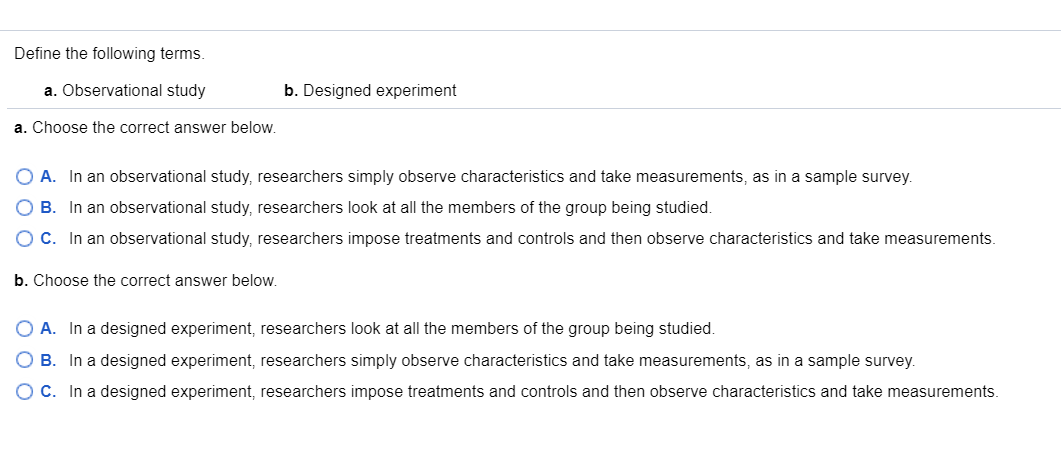
Task: Click designed experiment text about all group members
Action: point(392,328)
